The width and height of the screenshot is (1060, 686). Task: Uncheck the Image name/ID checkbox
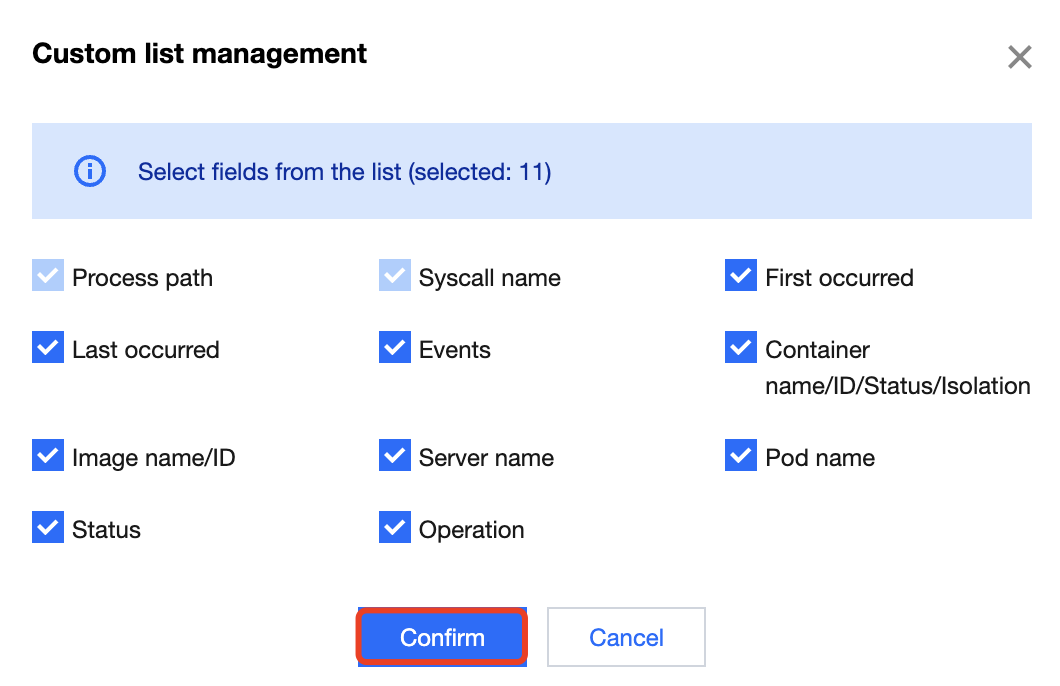[x=48, y=457]
